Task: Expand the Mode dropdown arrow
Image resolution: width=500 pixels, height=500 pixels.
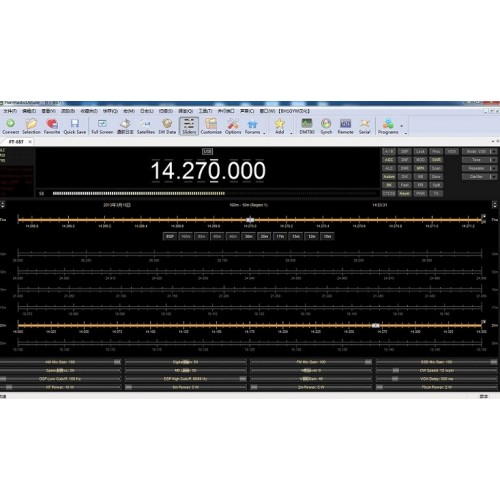Action: 493,152
